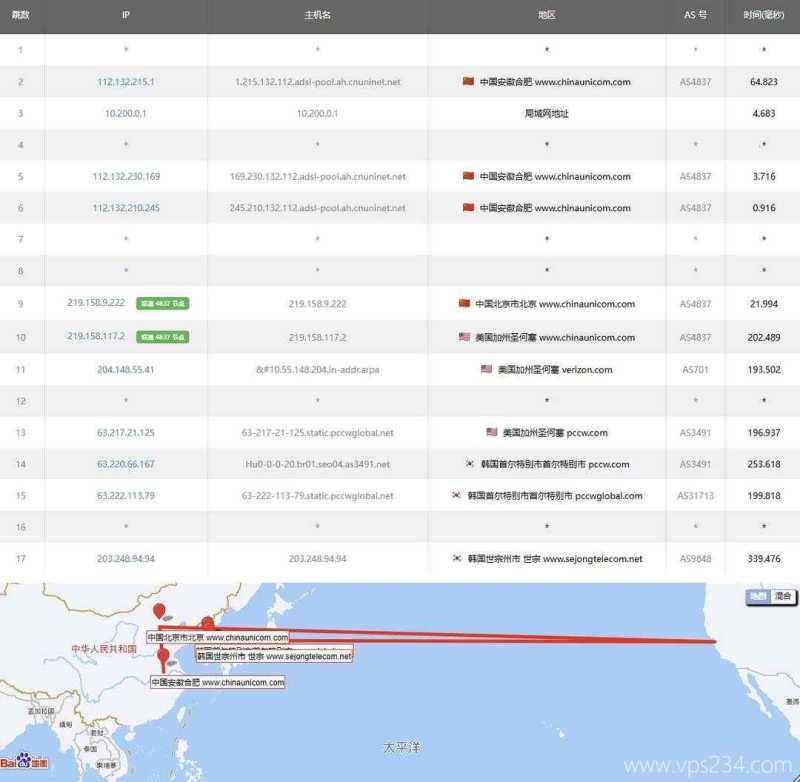Click the Korea flag icon on hop 15
800x782 pixels.
point(455,495)
